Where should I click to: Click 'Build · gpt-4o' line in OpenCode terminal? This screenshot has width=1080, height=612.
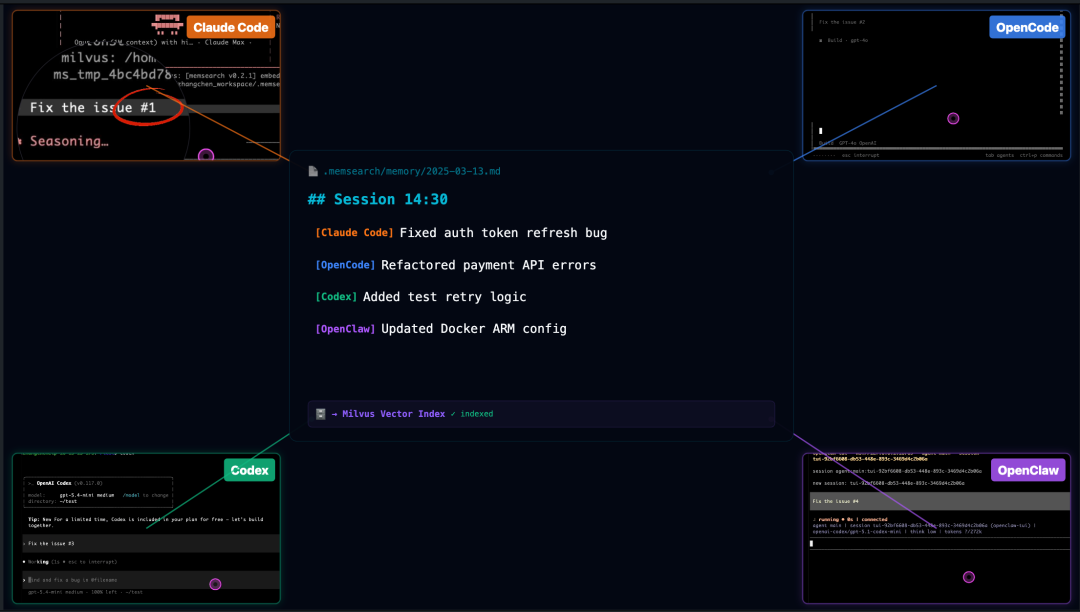click(x=848, y=41)
